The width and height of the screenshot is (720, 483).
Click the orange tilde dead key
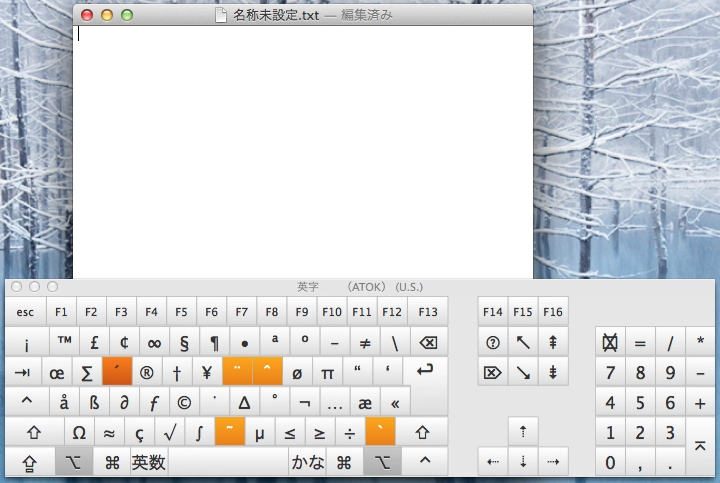(x=230, y=431)
